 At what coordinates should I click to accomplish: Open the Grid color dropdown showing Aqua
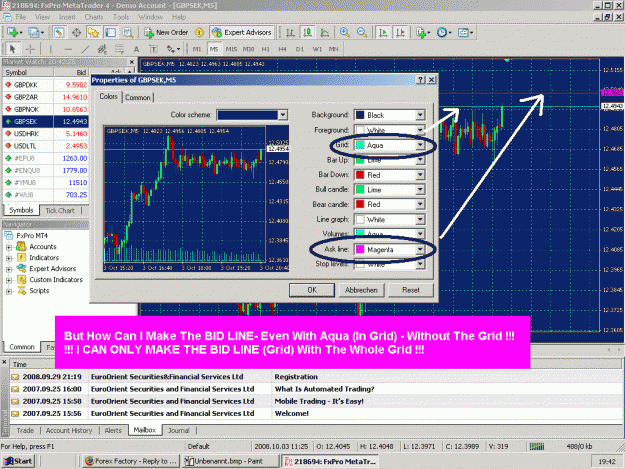point(420,145)
